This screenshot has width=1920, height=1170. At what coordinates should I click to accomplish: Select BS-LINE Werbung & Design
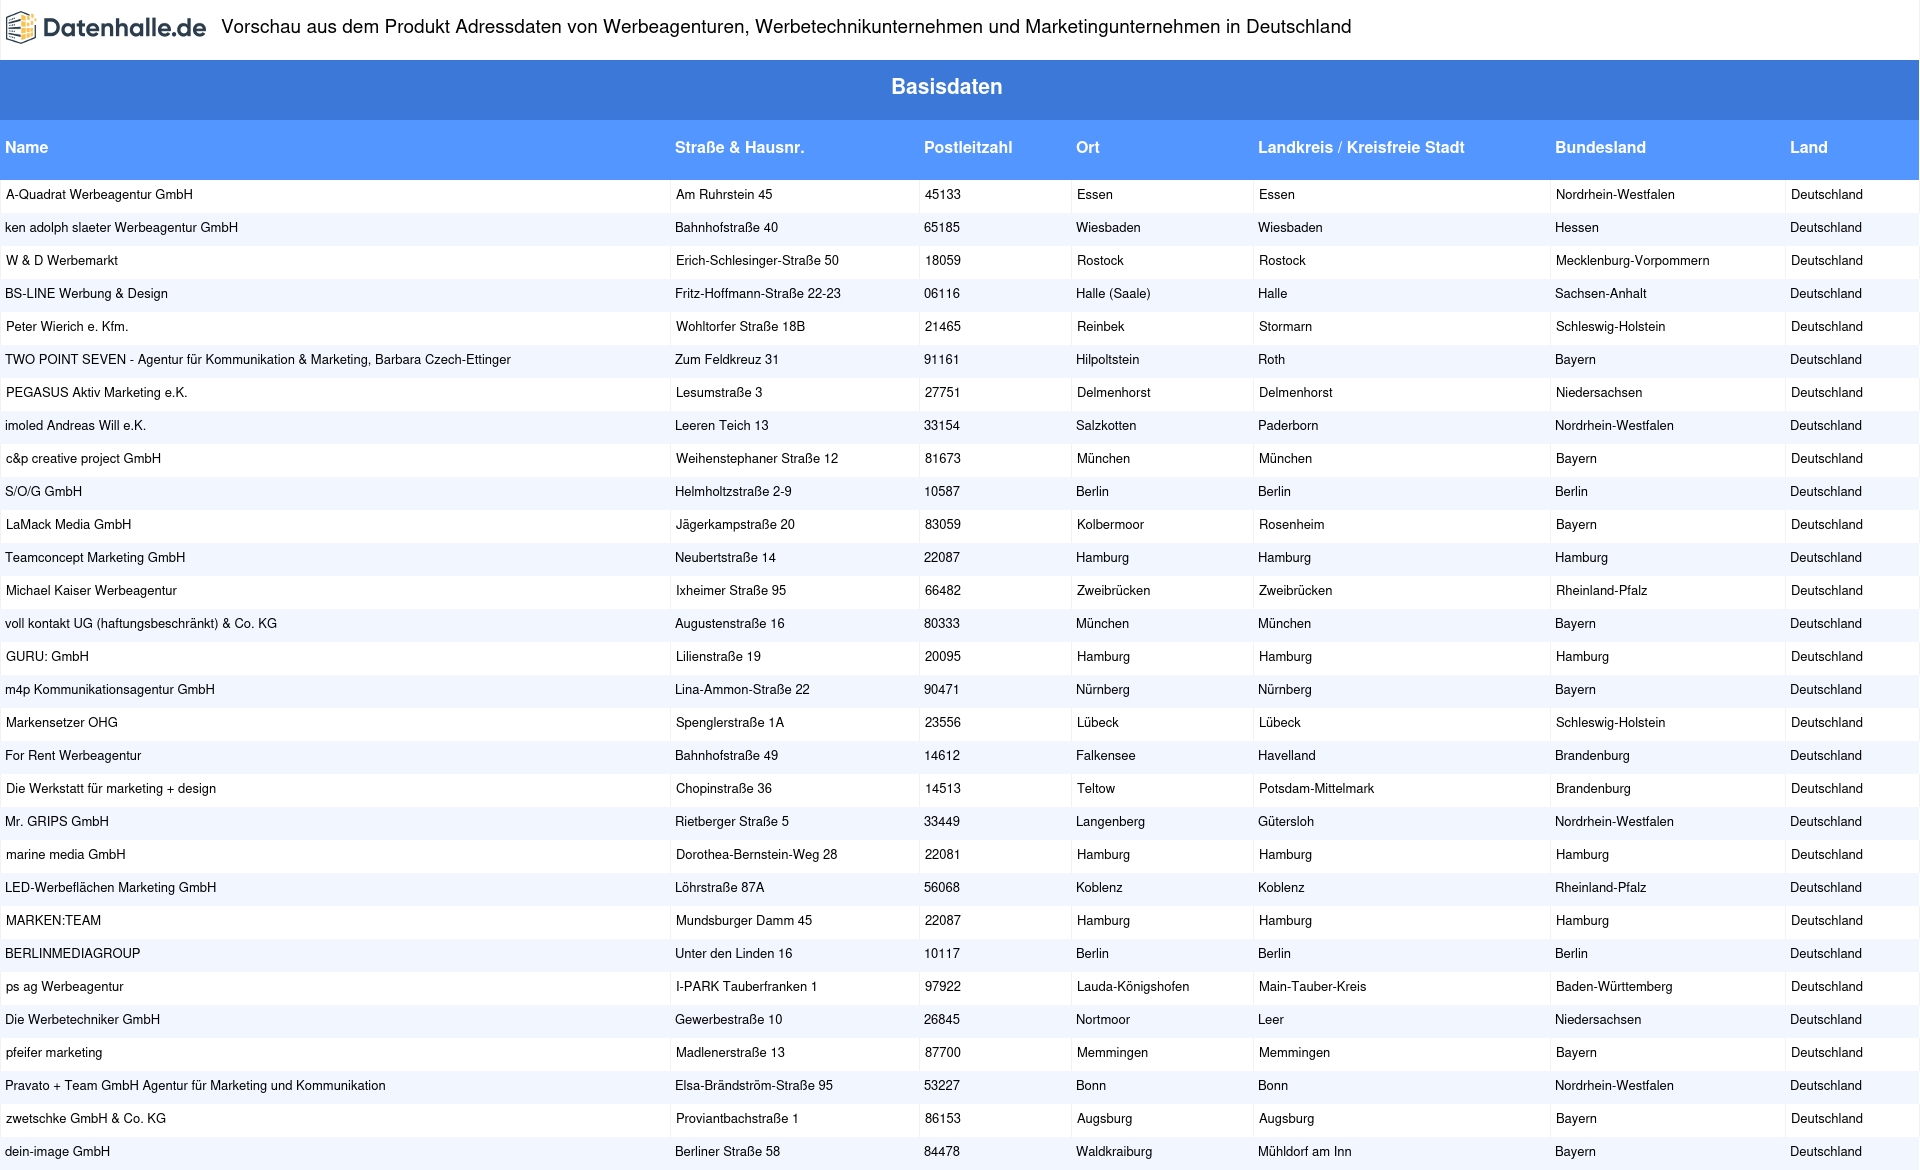tap(86, 294)
